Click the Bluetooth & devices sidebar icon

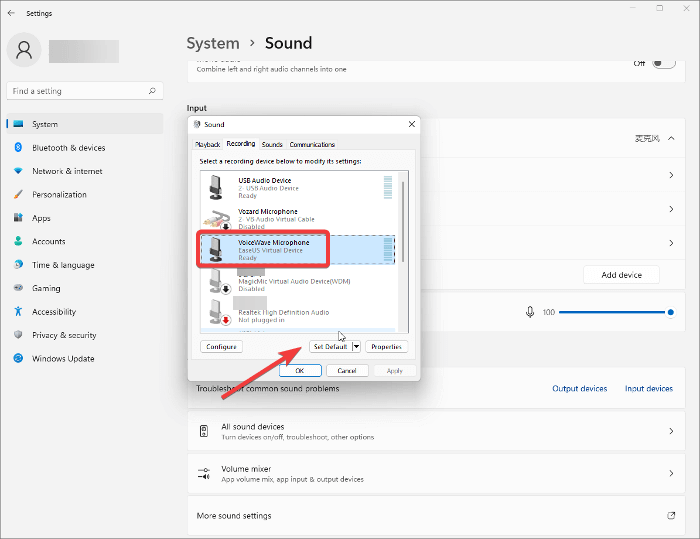click(x=18, y=148)
